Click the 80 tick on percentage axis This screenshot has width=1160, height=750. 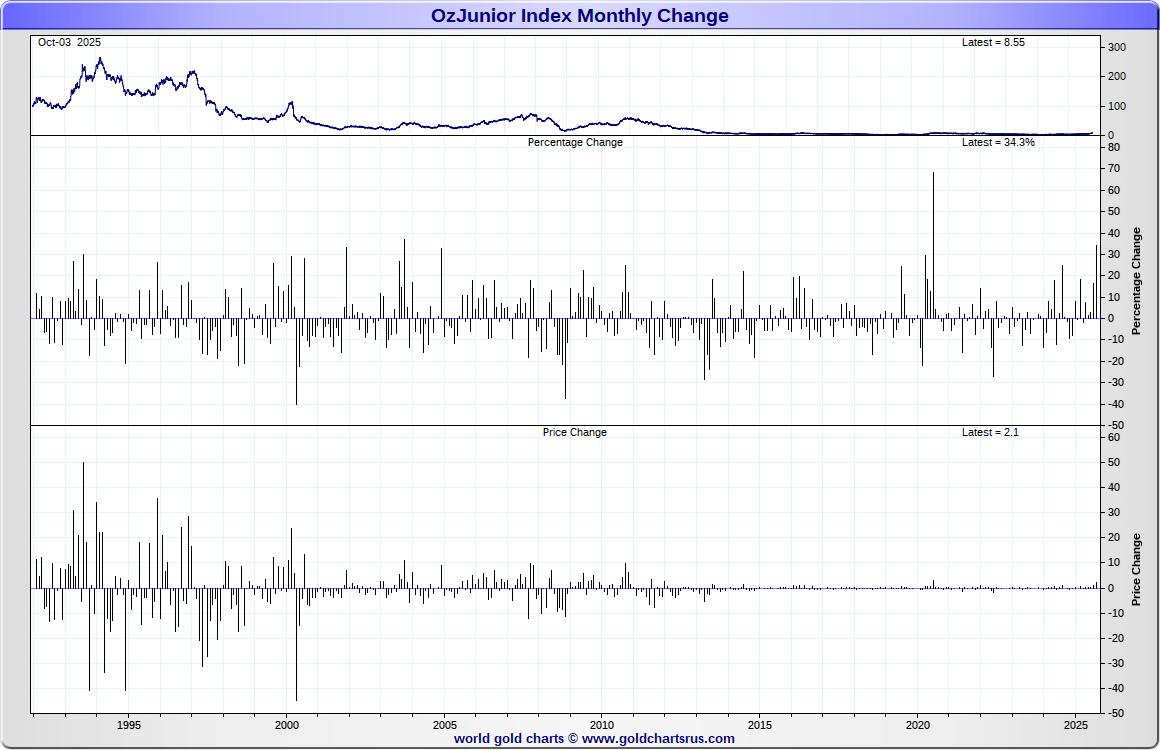(x=1114, y=147)
